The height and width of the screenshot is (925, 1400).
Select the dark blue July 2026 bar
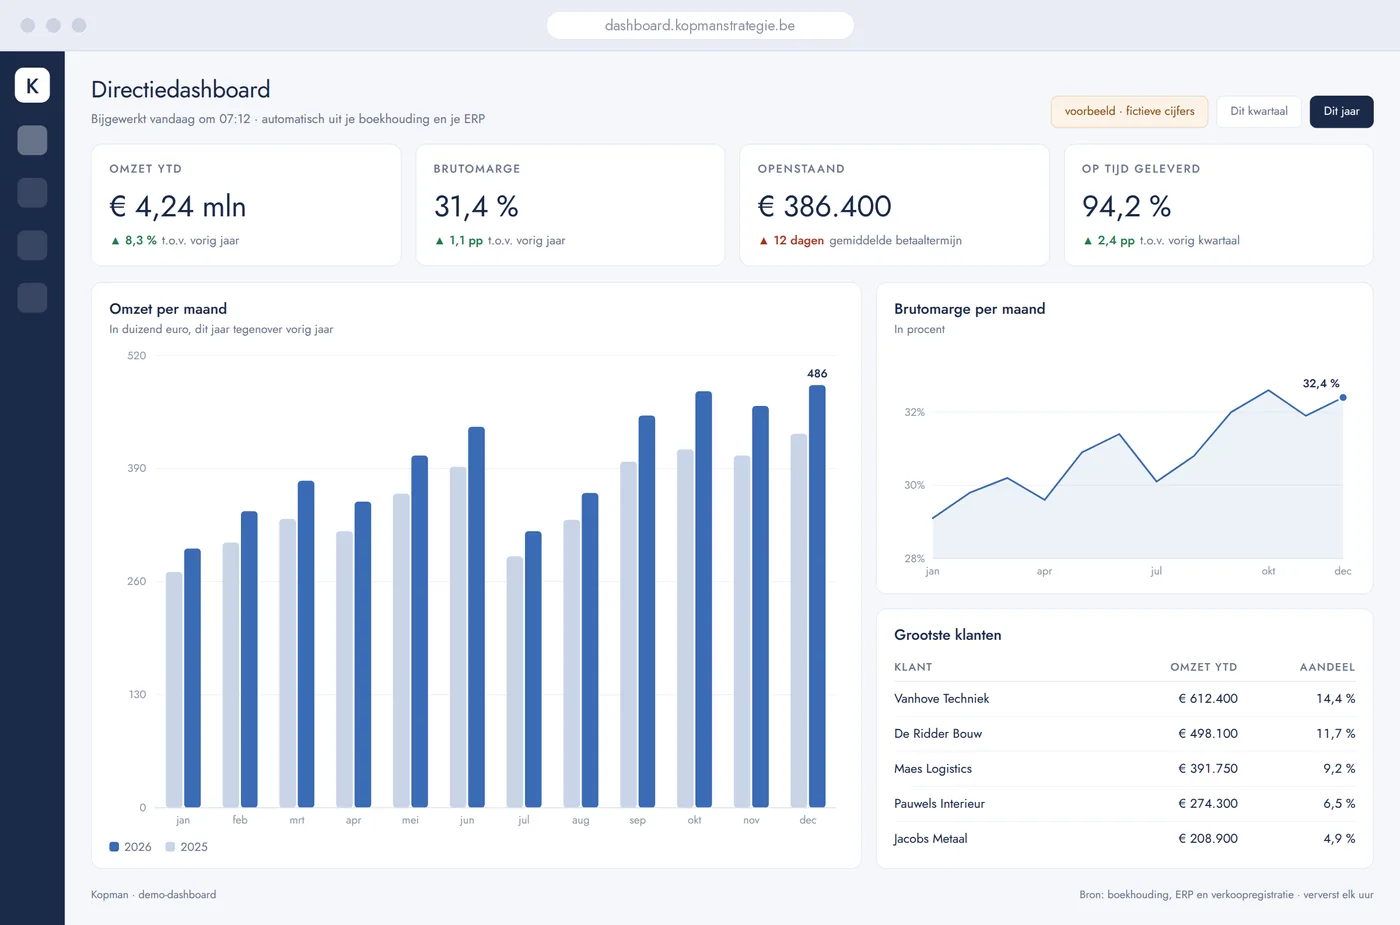point(533,669)
